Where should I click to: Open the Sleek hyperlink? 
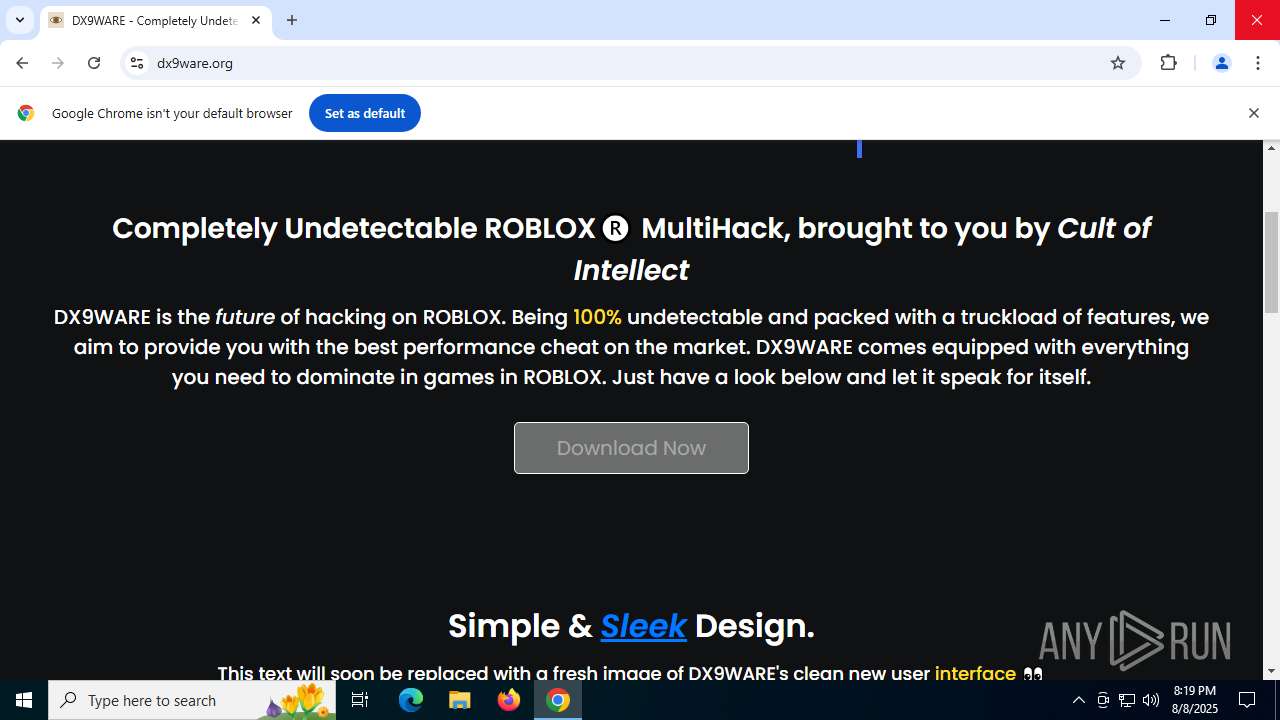(643, 626)
